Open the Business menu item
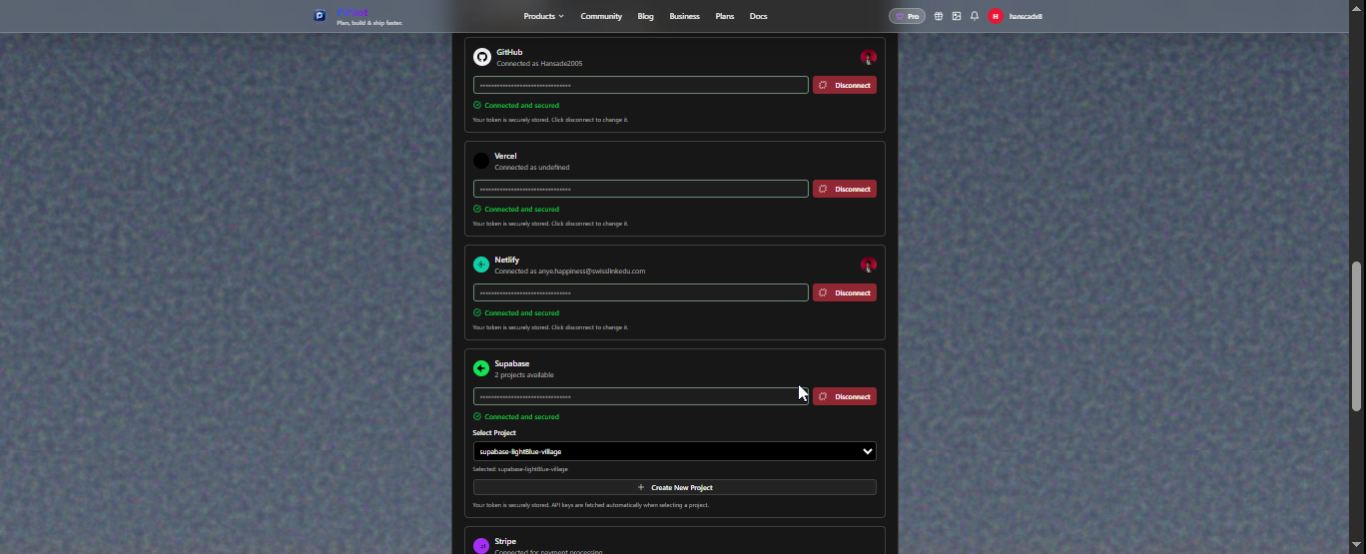This screenshot has width=1366, height=554. (x=684, y=16)
